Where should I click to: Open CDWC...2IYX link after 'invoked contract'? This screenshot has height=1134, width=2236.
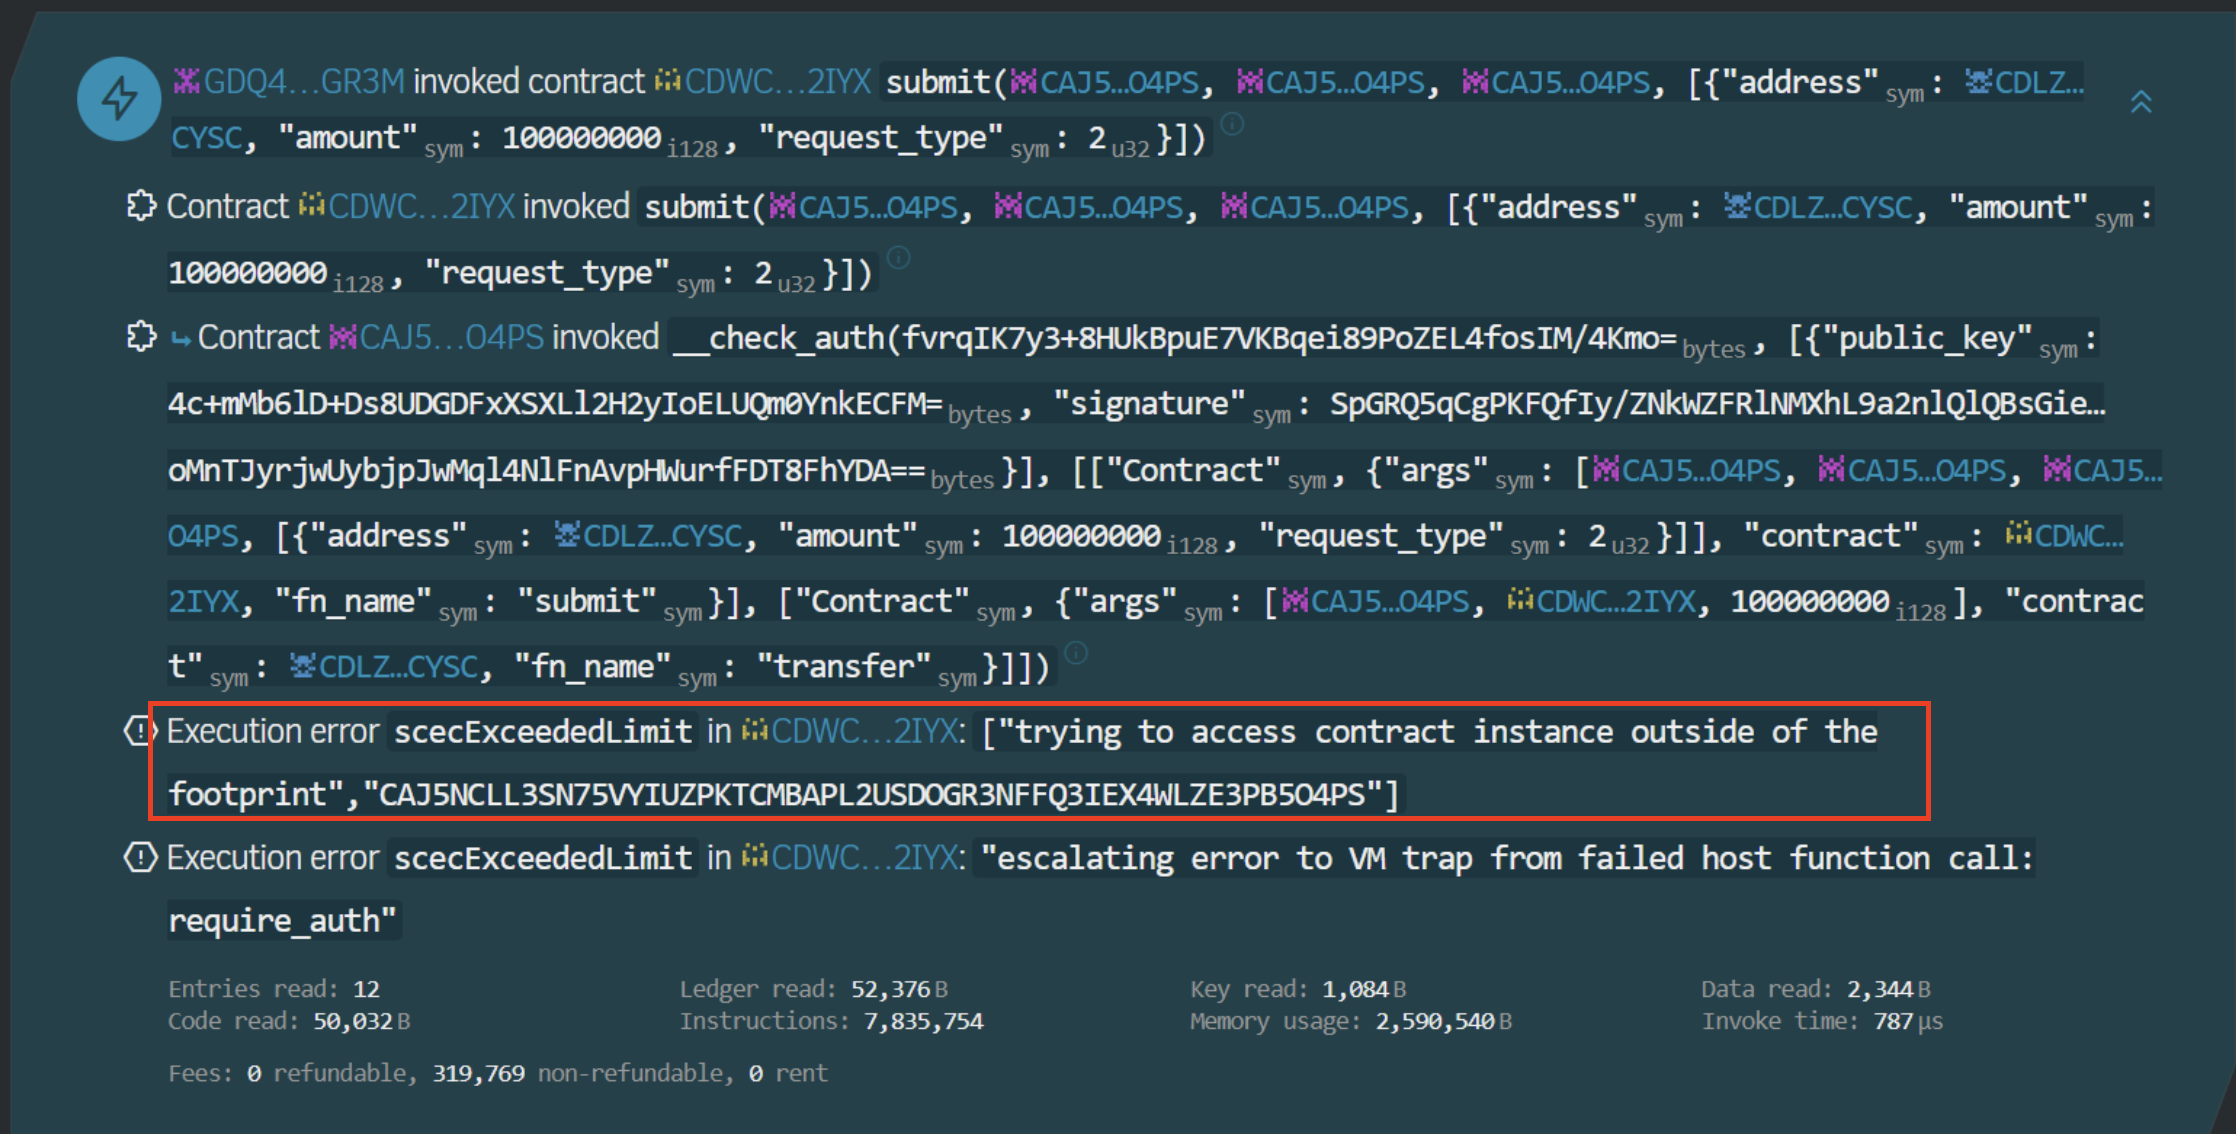(777, 81)
